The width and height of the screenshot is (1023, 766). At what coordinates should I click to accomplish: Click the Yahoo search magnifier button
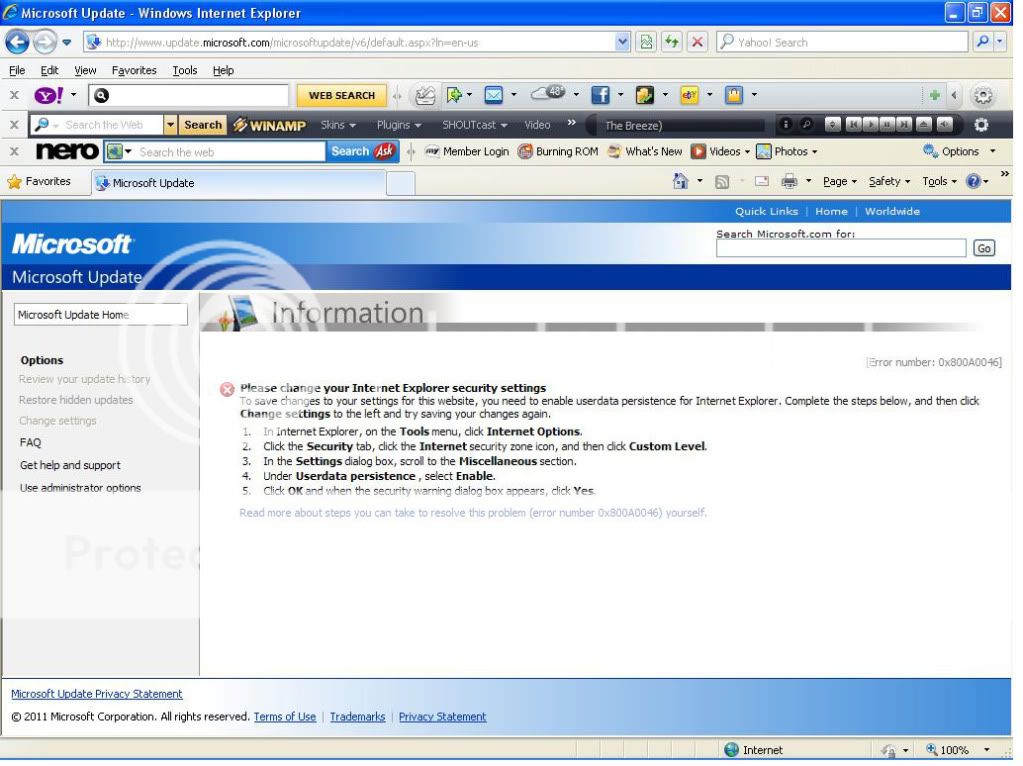tap(982, 42)
